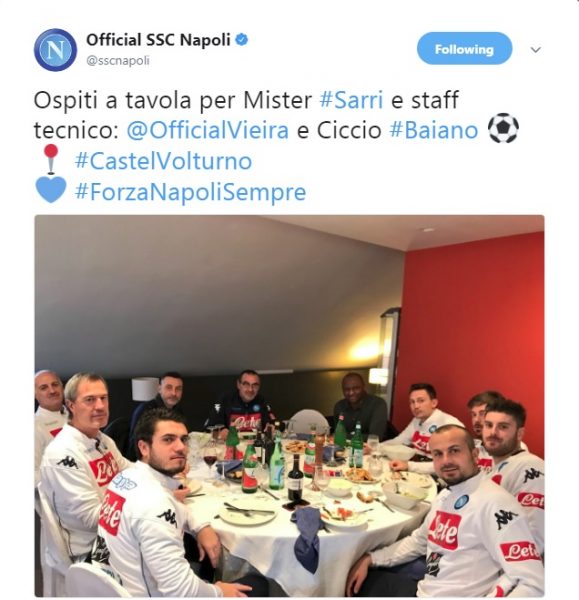
Task: Visit the @OfficialVieira mention
Action: tap(207, 130)
